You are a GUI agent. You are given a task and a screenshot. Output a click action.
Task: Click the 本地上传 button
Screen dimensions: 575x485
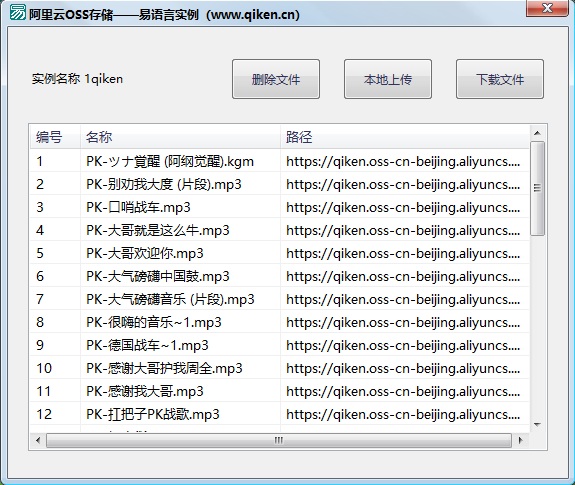coord(388,79)
